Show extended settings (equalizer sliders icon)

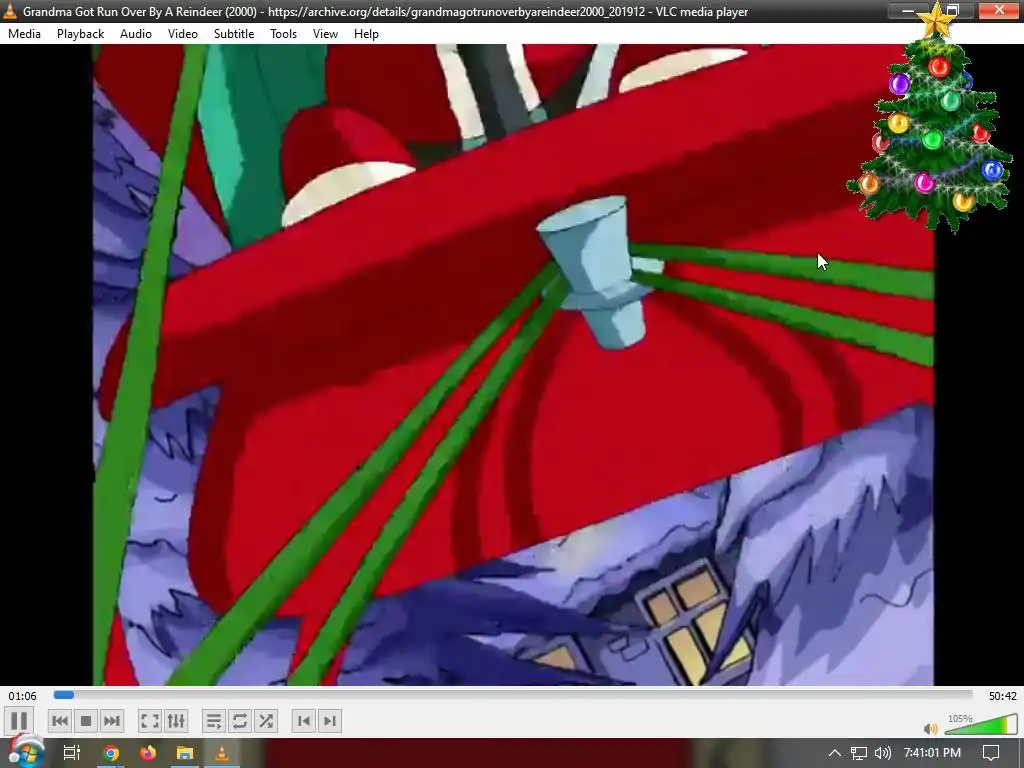176,721
